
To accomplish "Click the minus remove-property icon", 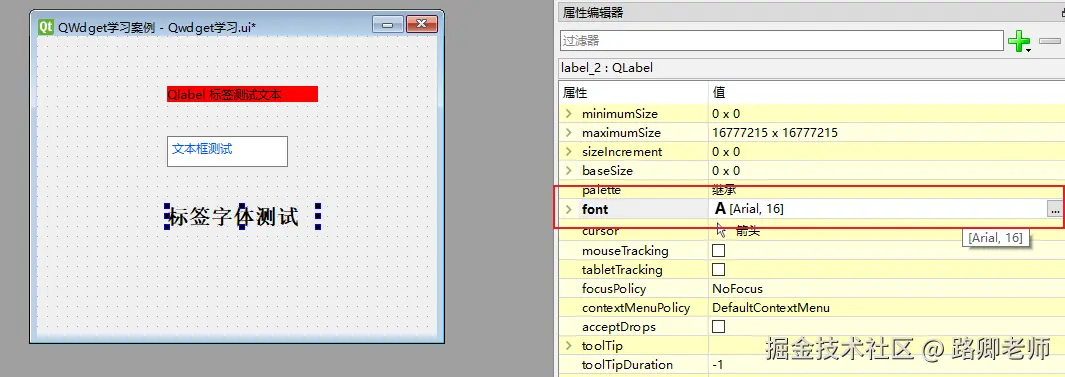I will [1049, 41].
